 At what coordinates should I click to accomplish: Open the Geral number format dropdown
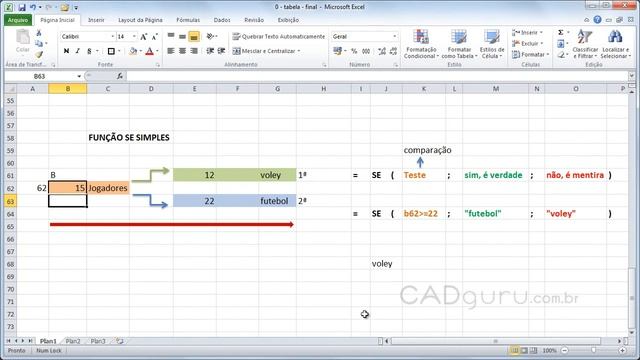(x=394, y=37)
